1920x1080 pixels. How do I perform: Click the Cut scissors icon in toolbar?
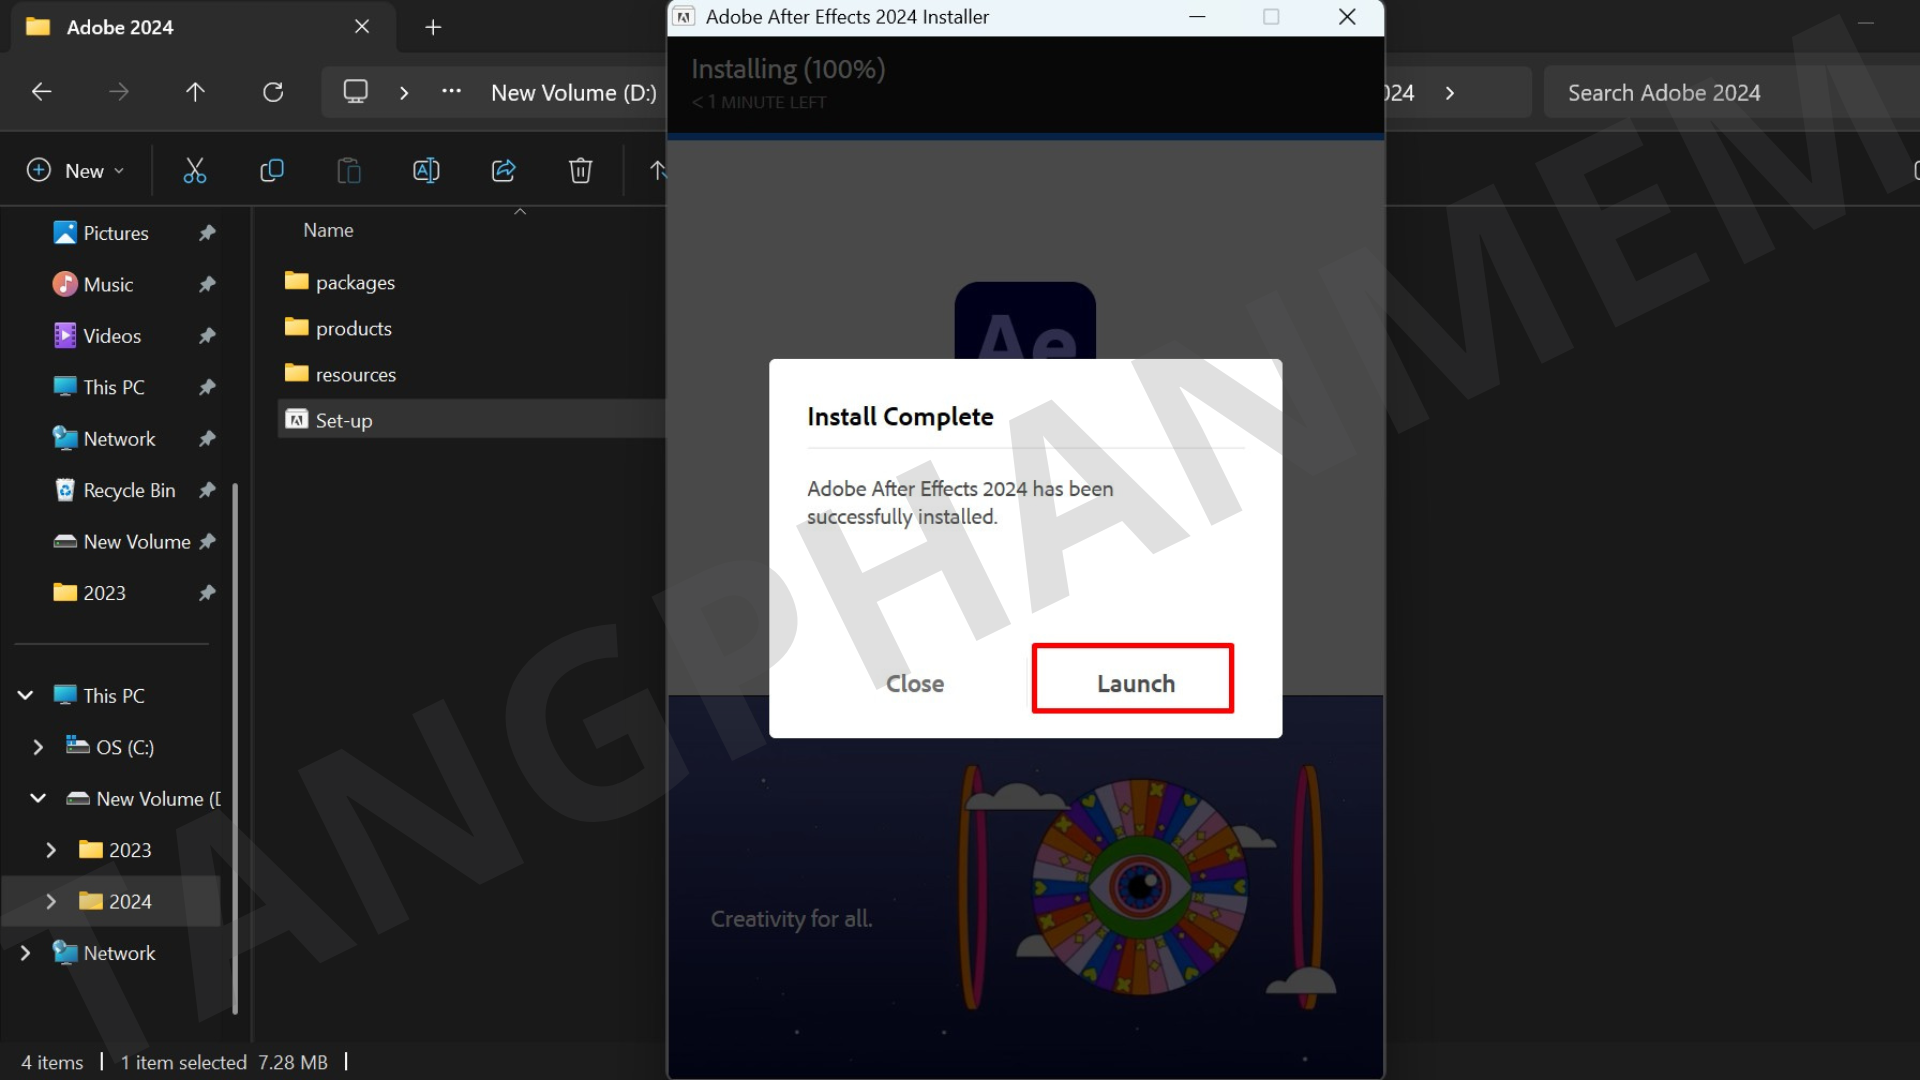(195, 171)
